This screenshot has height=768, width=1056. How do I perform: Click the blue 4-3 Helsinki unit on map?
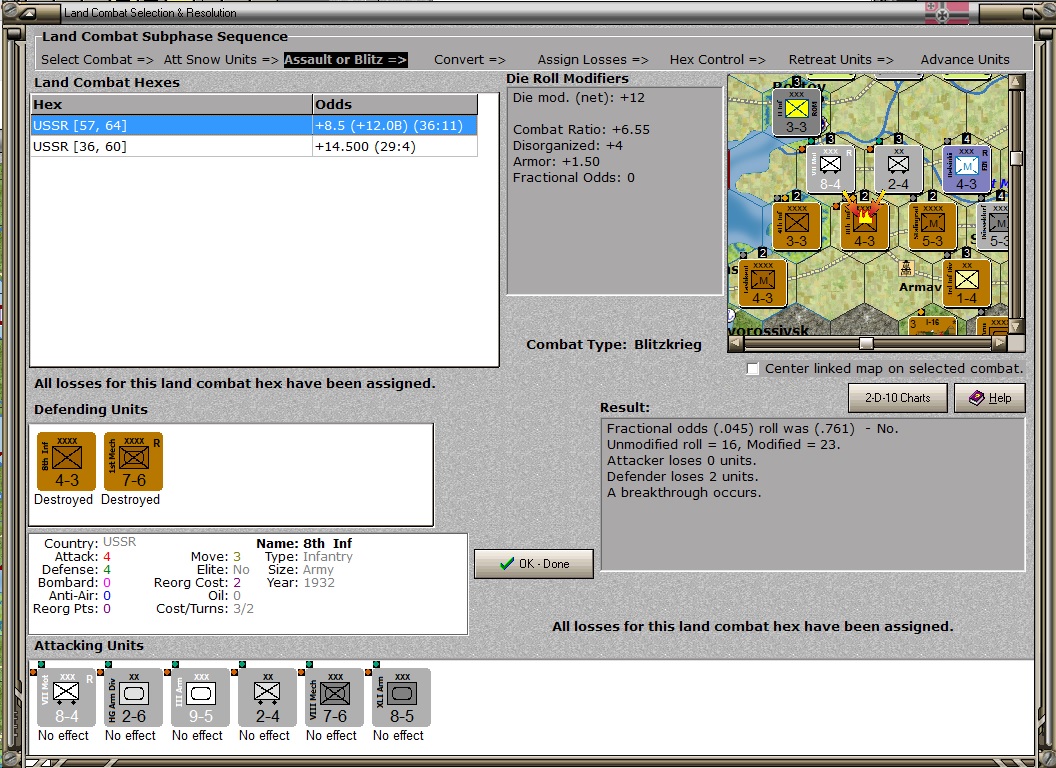tap(966, 169)
